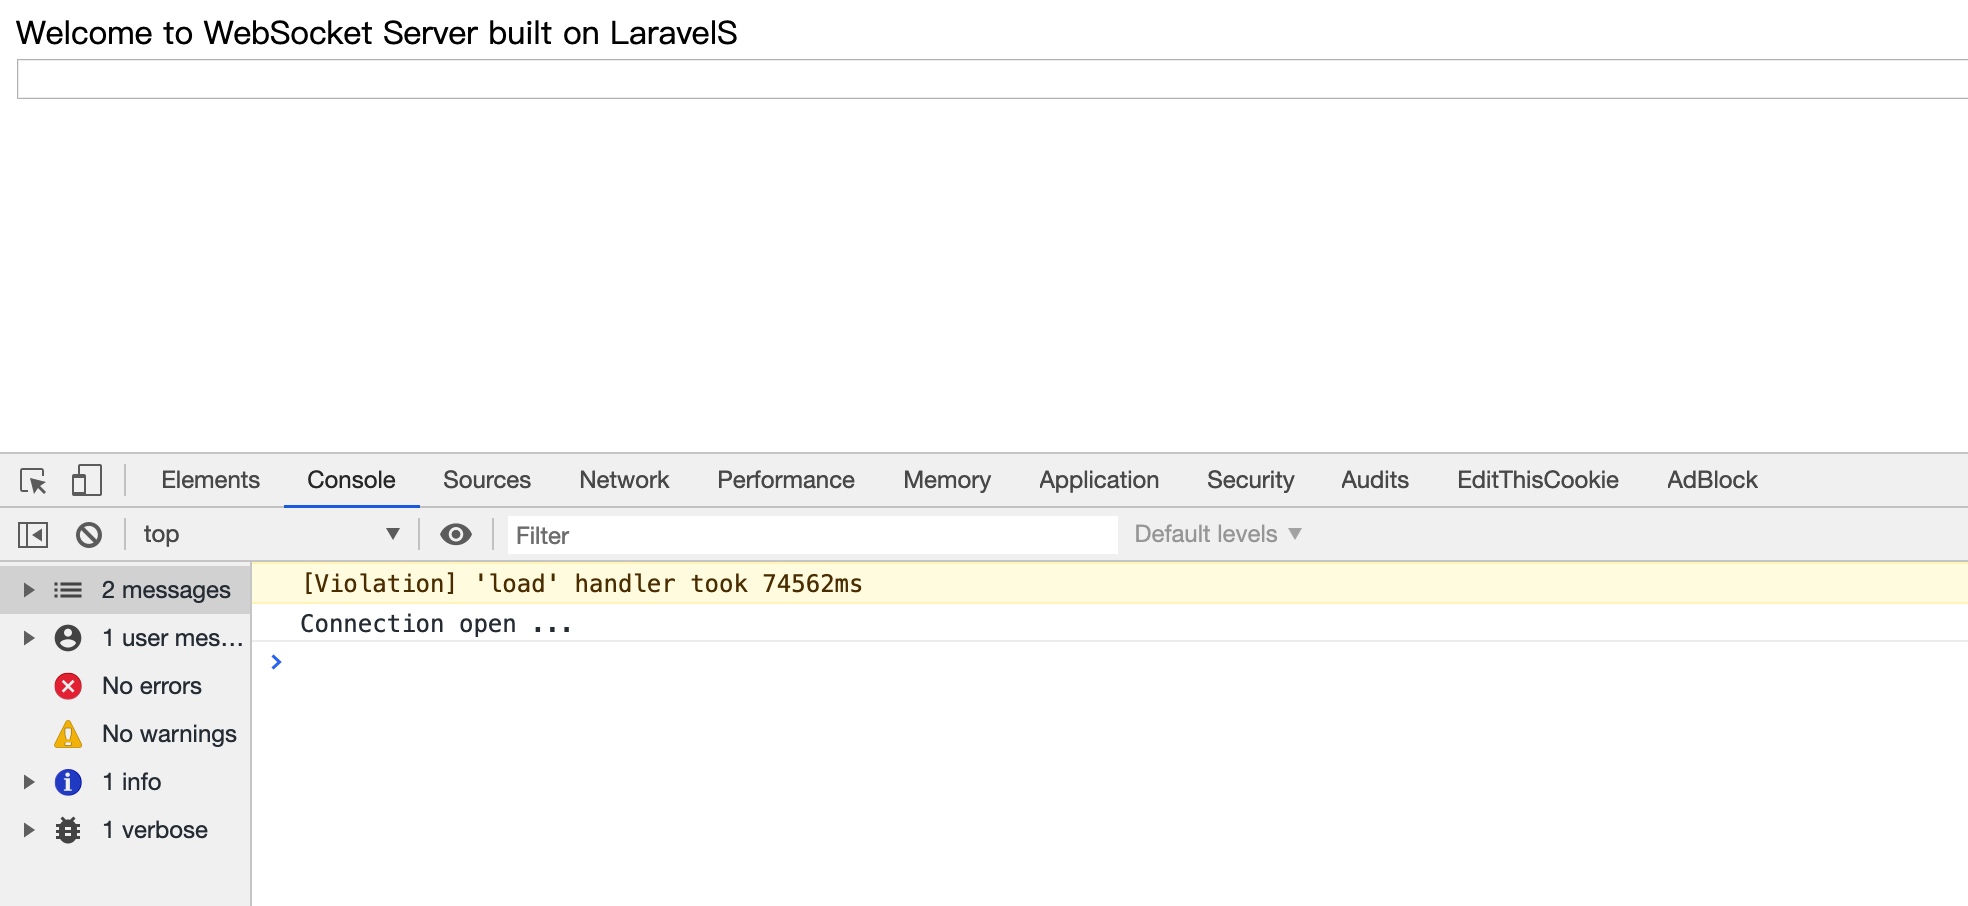Open the Default levels dropdown
Image resolution: width=1968 pixels, height=906 pixels.
click(1217, 534)
